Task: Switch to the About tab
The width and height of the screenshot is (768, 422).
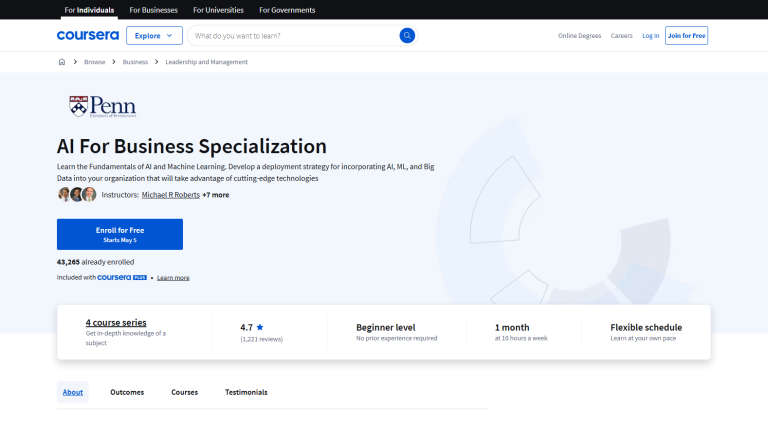Action: click(72, 392)
